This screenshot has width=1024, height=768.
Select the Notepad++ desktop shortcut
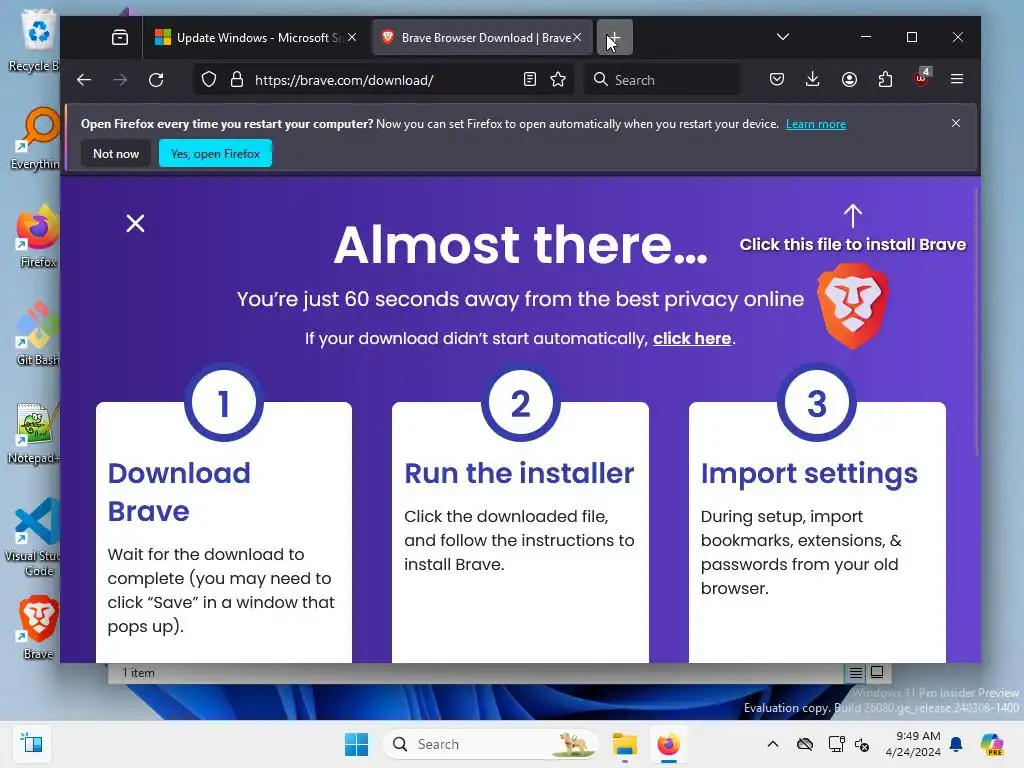coord(34,432)
